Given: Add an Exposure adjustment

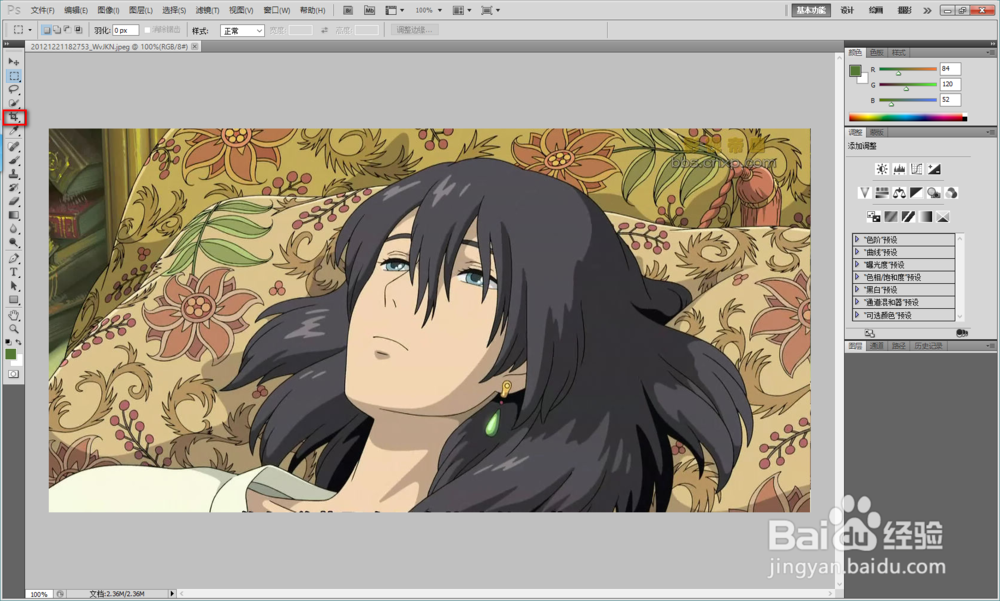Looking at the screenshot, I should pos(934,169).
